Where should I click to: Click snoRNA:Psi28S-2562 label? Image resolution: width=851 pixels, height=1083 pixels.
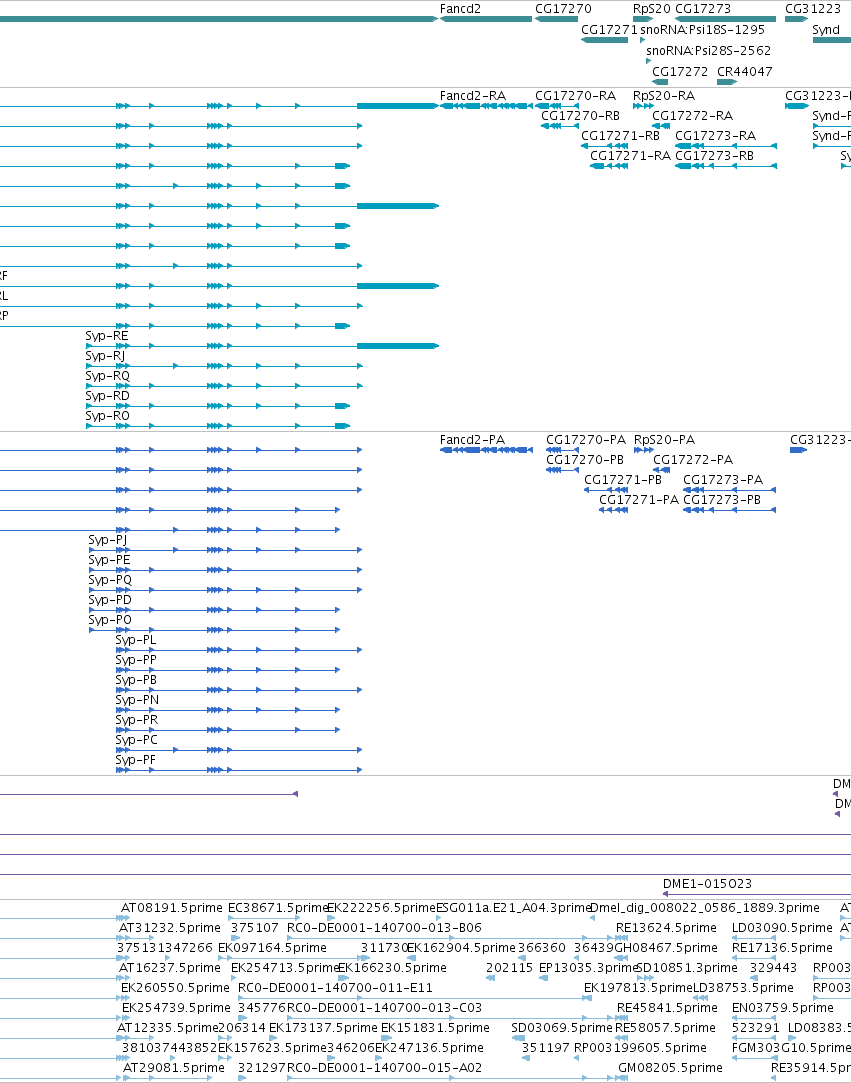coord(708,50)
